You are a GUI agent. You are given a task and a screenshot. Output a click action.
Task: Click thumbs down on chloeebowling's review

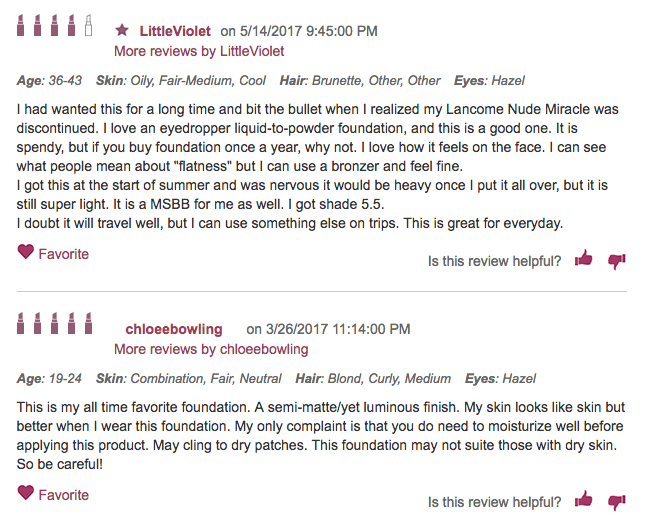(x=616, y=501)
